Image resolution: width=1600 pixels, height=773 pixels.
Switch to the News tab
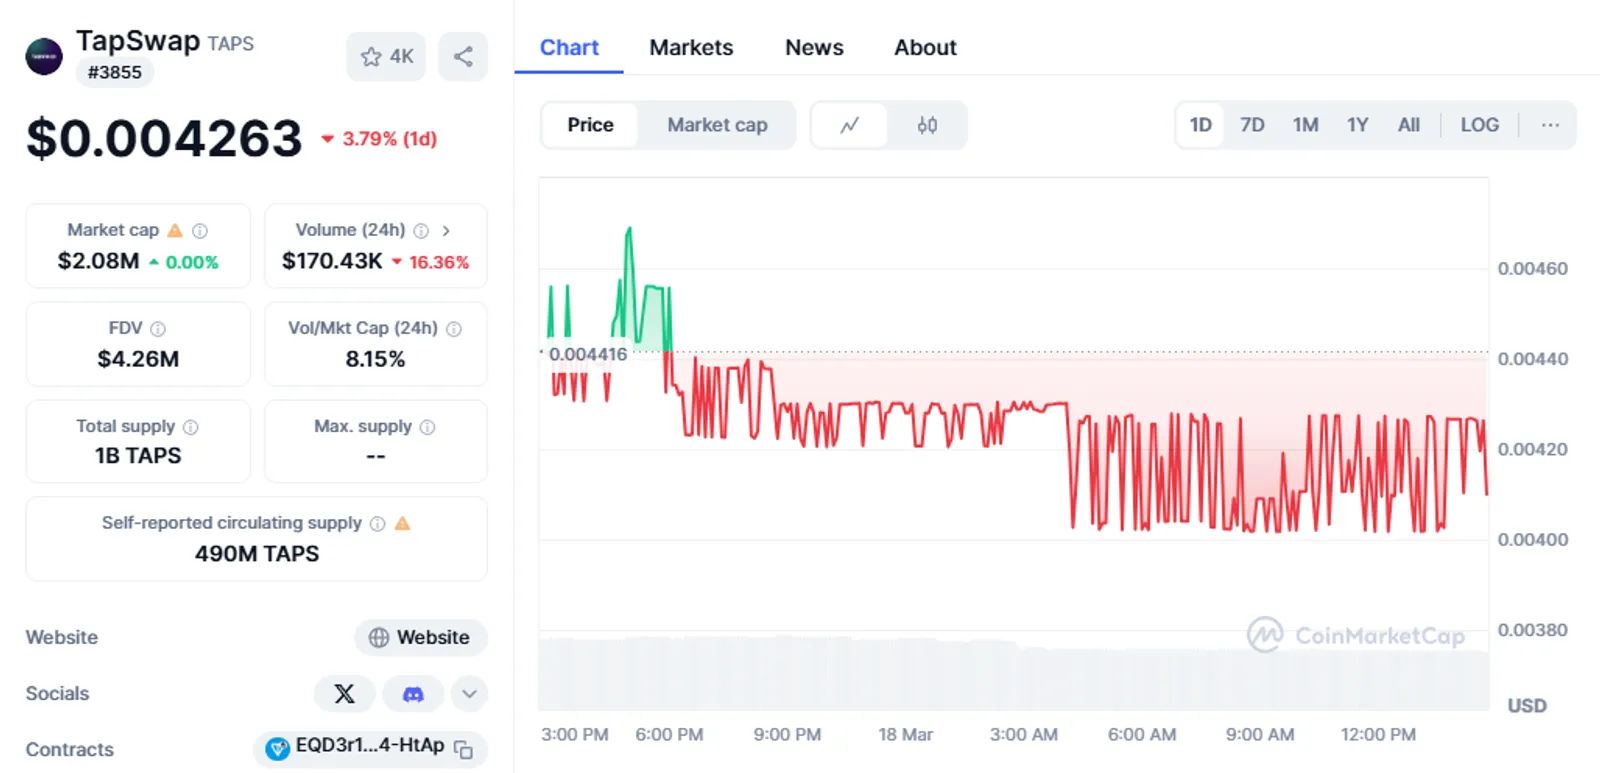click(814, 48)
